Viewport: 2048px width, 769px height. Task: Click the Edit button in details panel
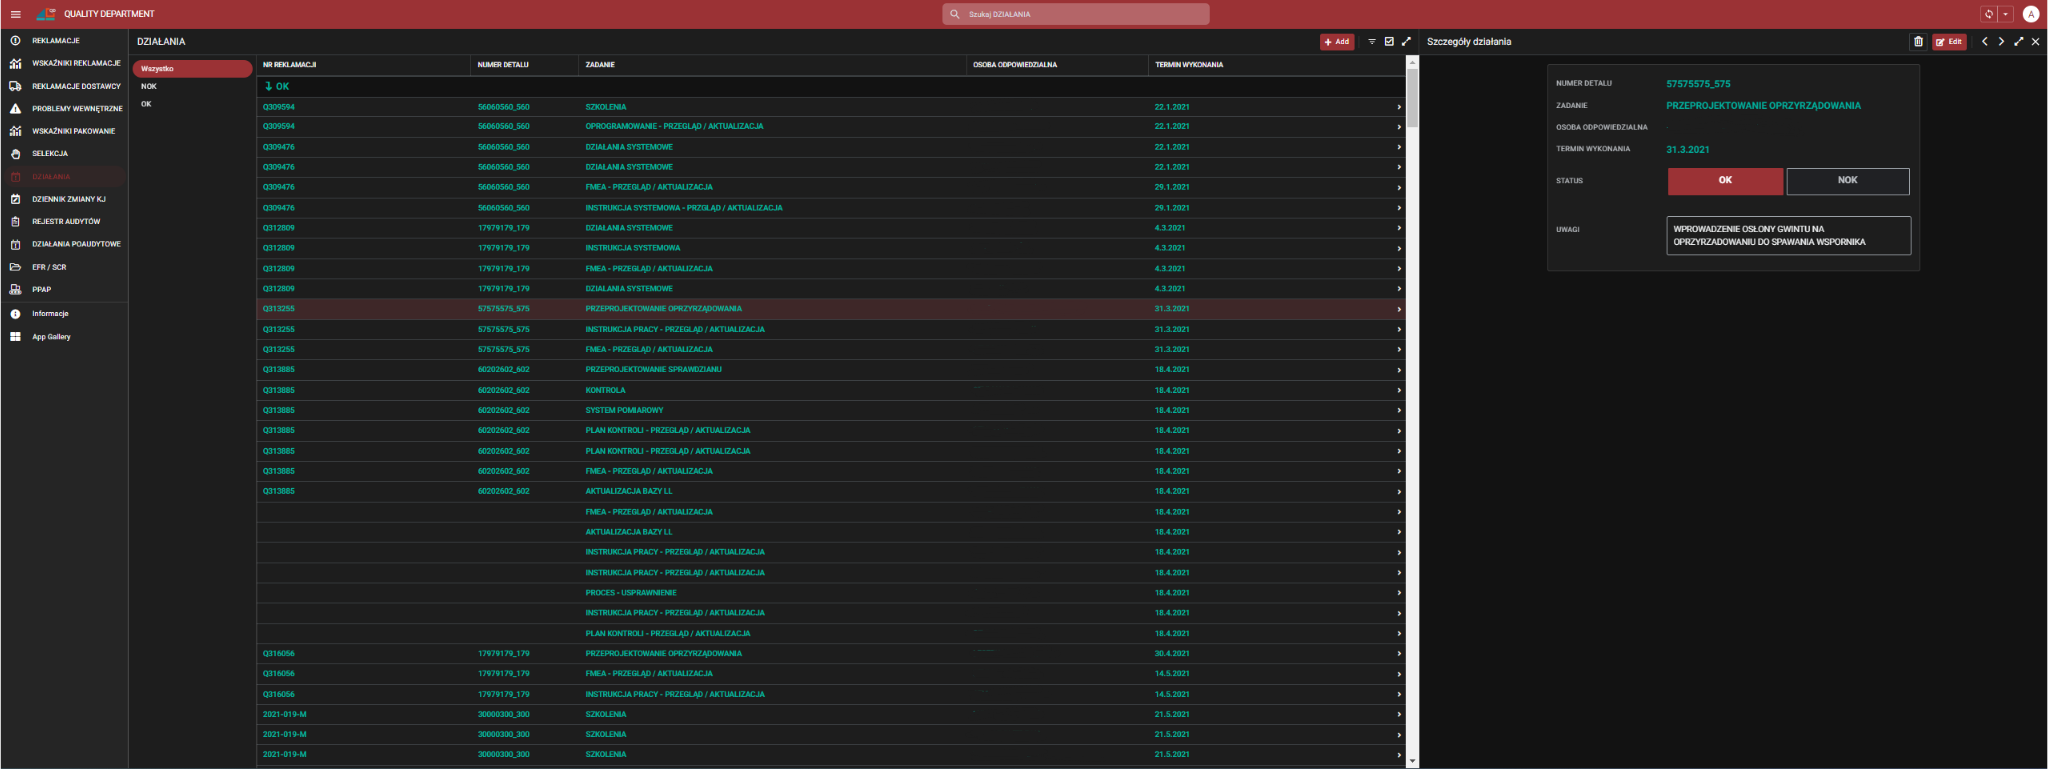1949,42
